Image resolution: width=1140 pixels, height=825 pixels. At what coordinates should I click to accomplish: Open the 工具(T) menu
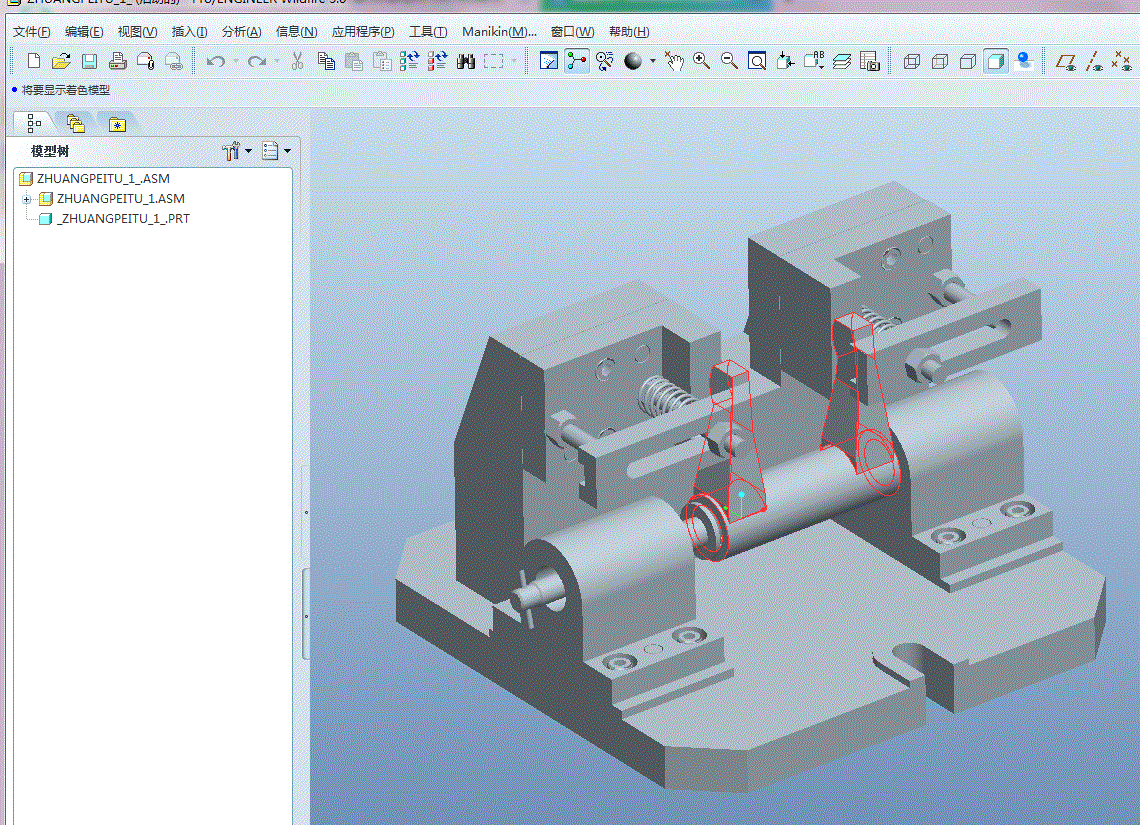coord(427,32)
